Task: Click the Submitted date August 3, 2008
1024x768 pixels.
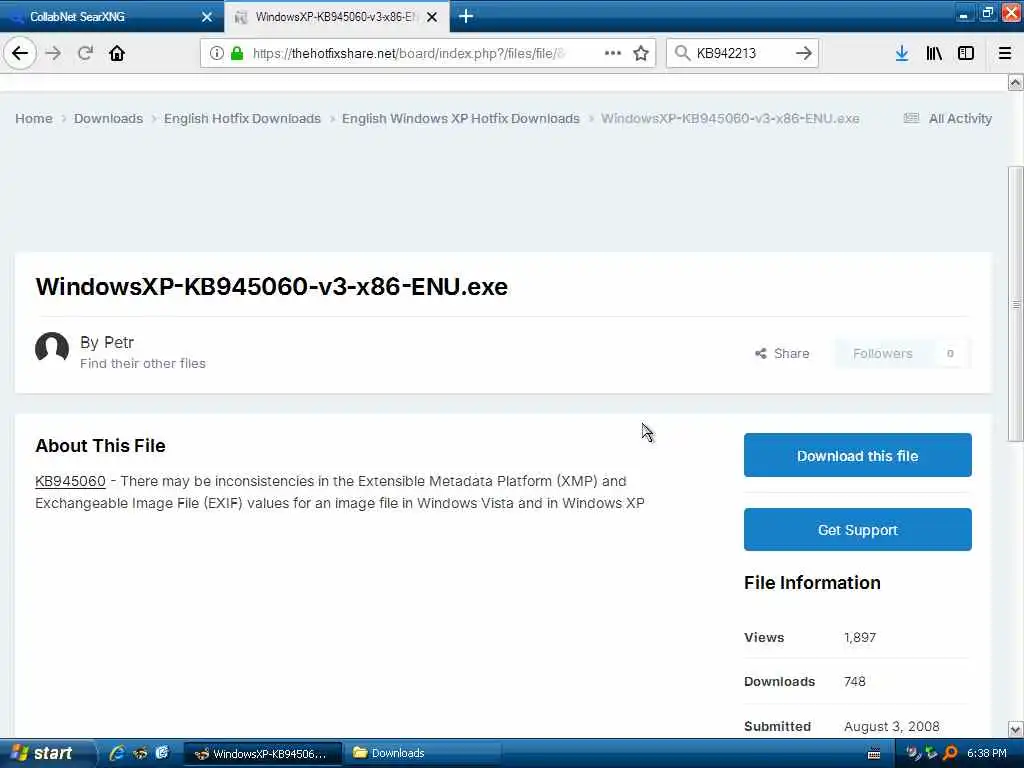Action: pyautogui.click(x=891, y=726)
